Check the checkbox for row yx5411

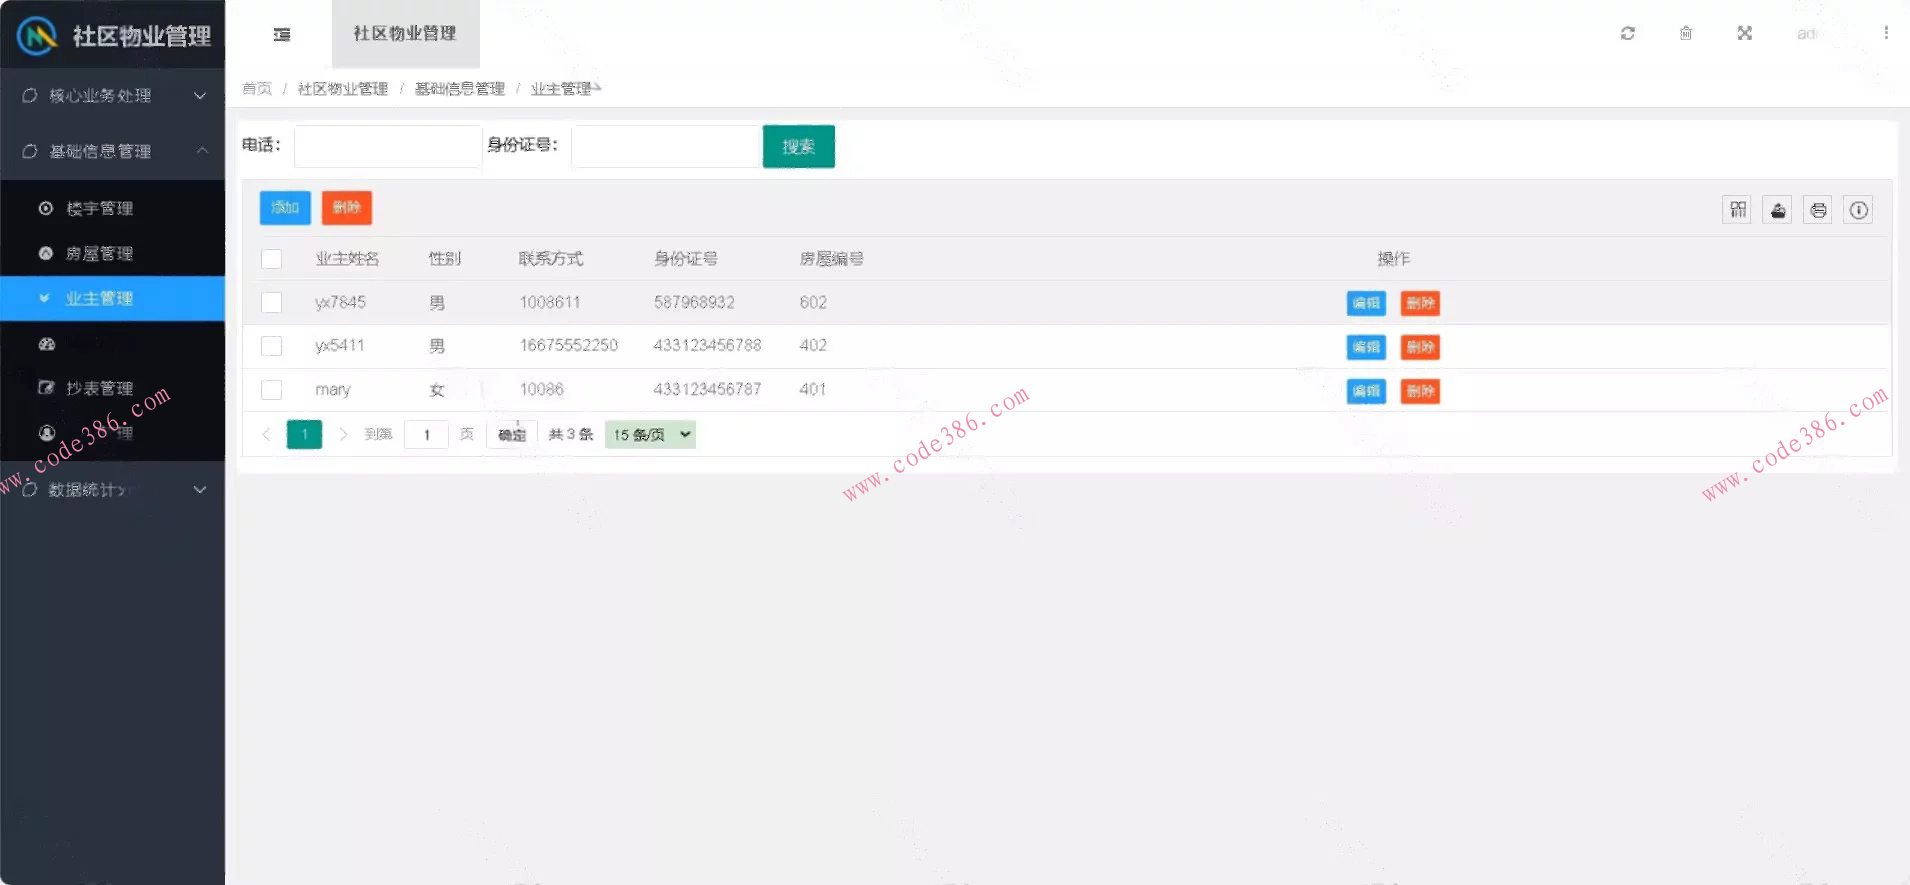click(271, 346)
